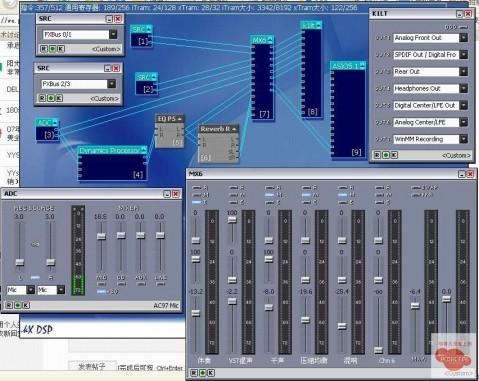Click the Chn 6 channel label

386,361
